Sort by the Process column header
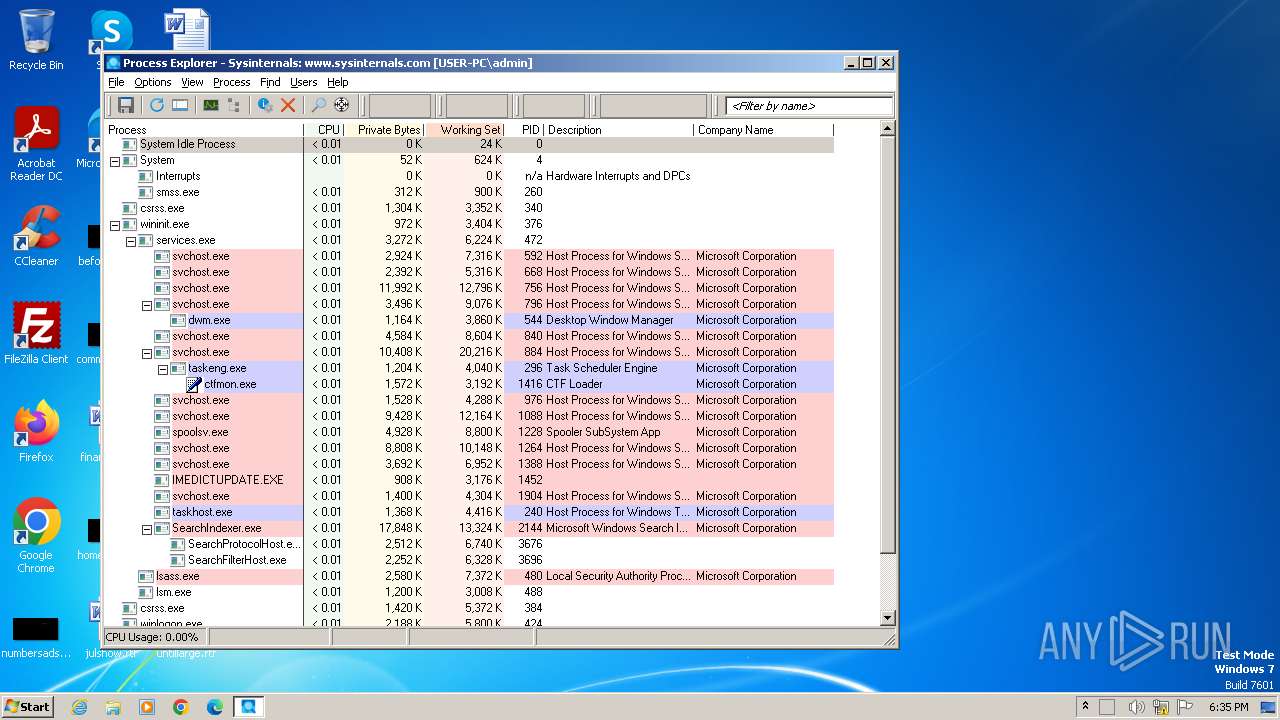1280x720 pixels. pyautogui.click(x=204, y=130)
